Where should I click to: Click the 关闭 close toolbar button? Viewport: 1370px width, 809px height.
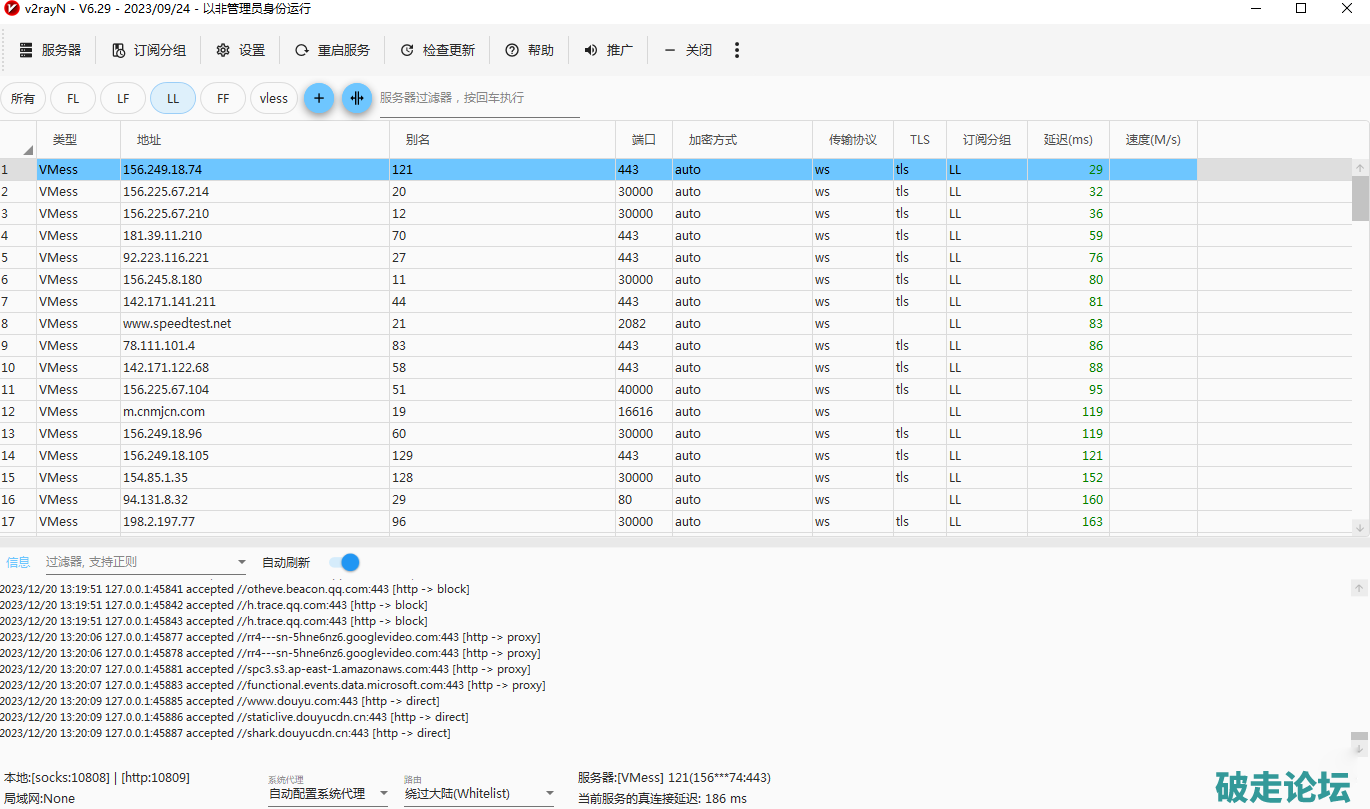688,50
